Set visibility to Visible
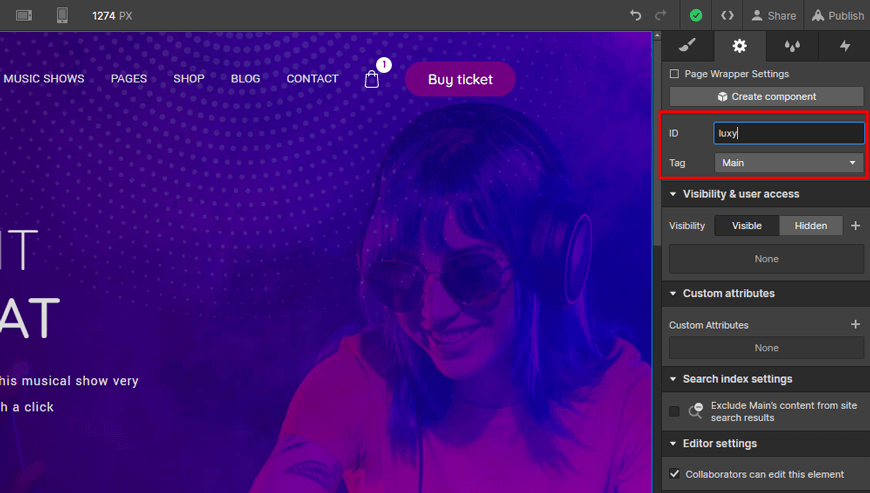This screenshot has width=870, height=493. pos(747,226)
